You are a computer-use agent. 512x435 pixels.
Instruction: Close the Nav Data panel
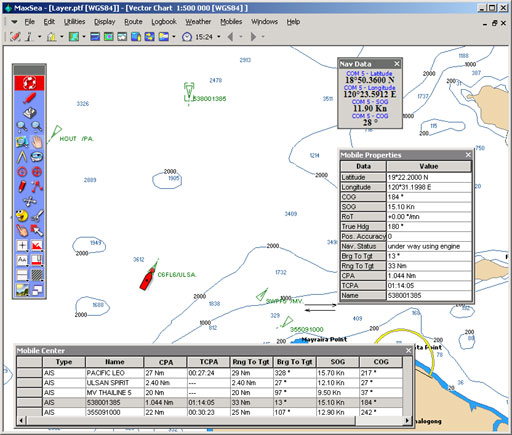[397, 64]
